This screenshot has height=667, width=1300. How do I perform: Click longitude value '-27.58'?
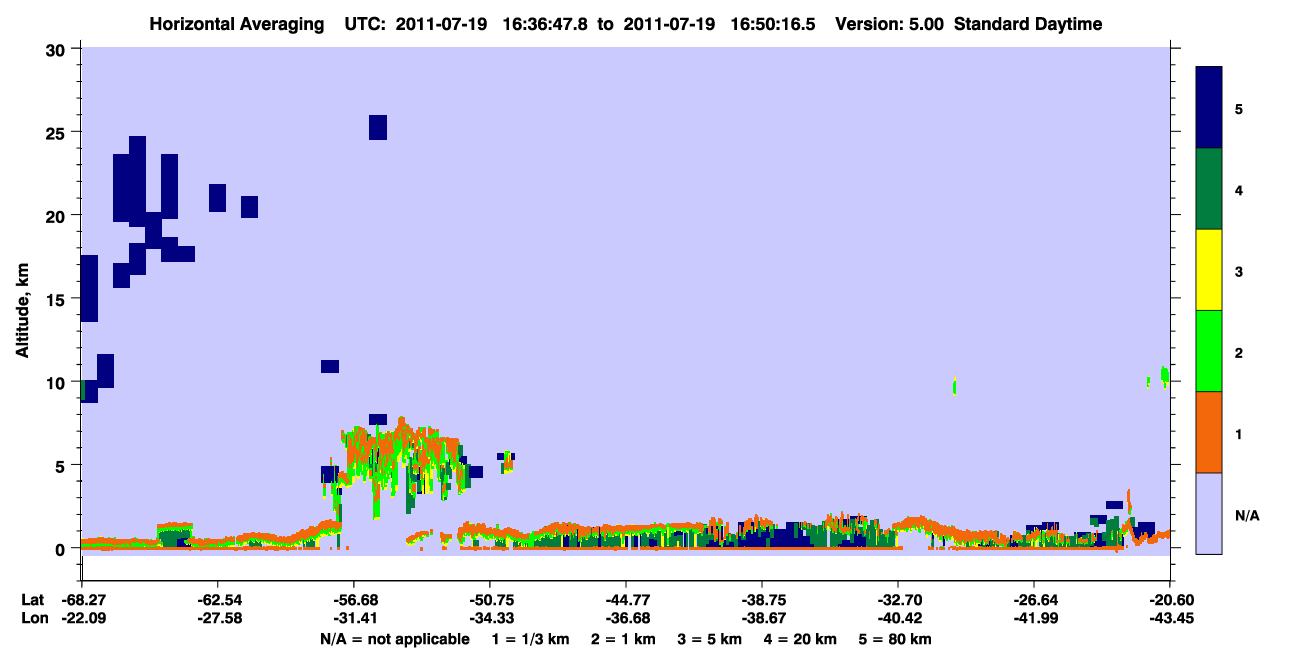pos(217,619)
